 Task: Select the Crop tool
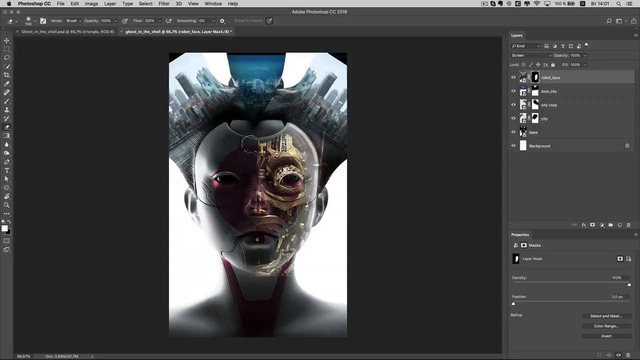click(7, 75)
